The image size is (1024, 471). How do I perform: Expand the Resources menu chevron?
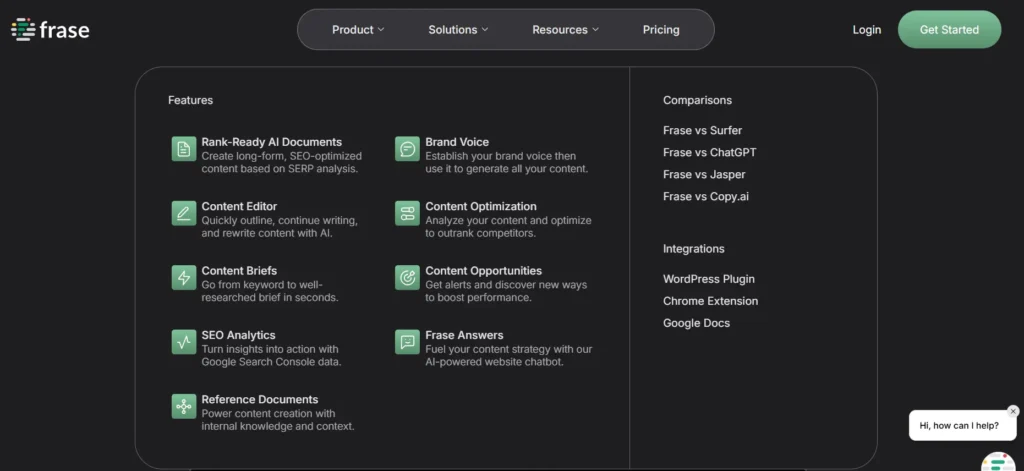595,29
